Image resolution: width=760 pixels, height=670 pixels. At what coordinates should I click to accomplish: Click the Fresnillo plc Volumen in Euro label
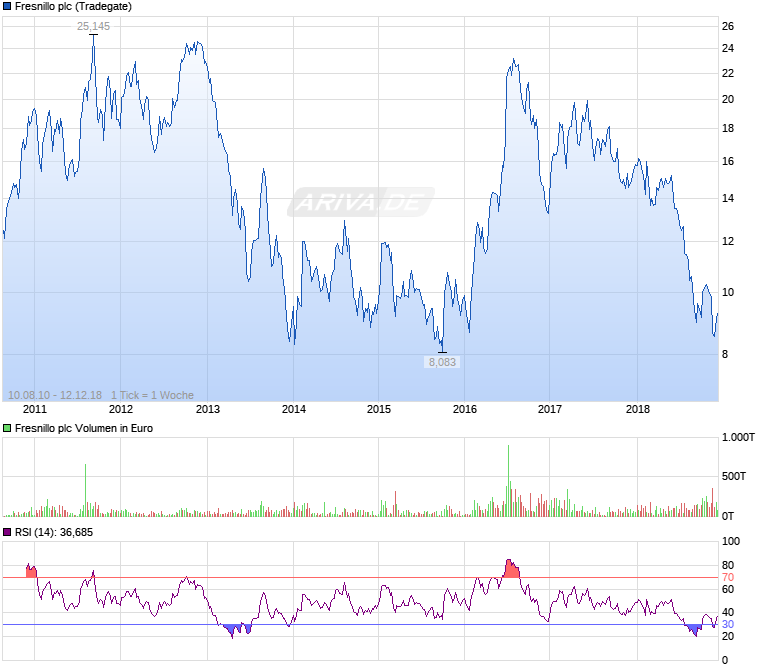[84, 428]
